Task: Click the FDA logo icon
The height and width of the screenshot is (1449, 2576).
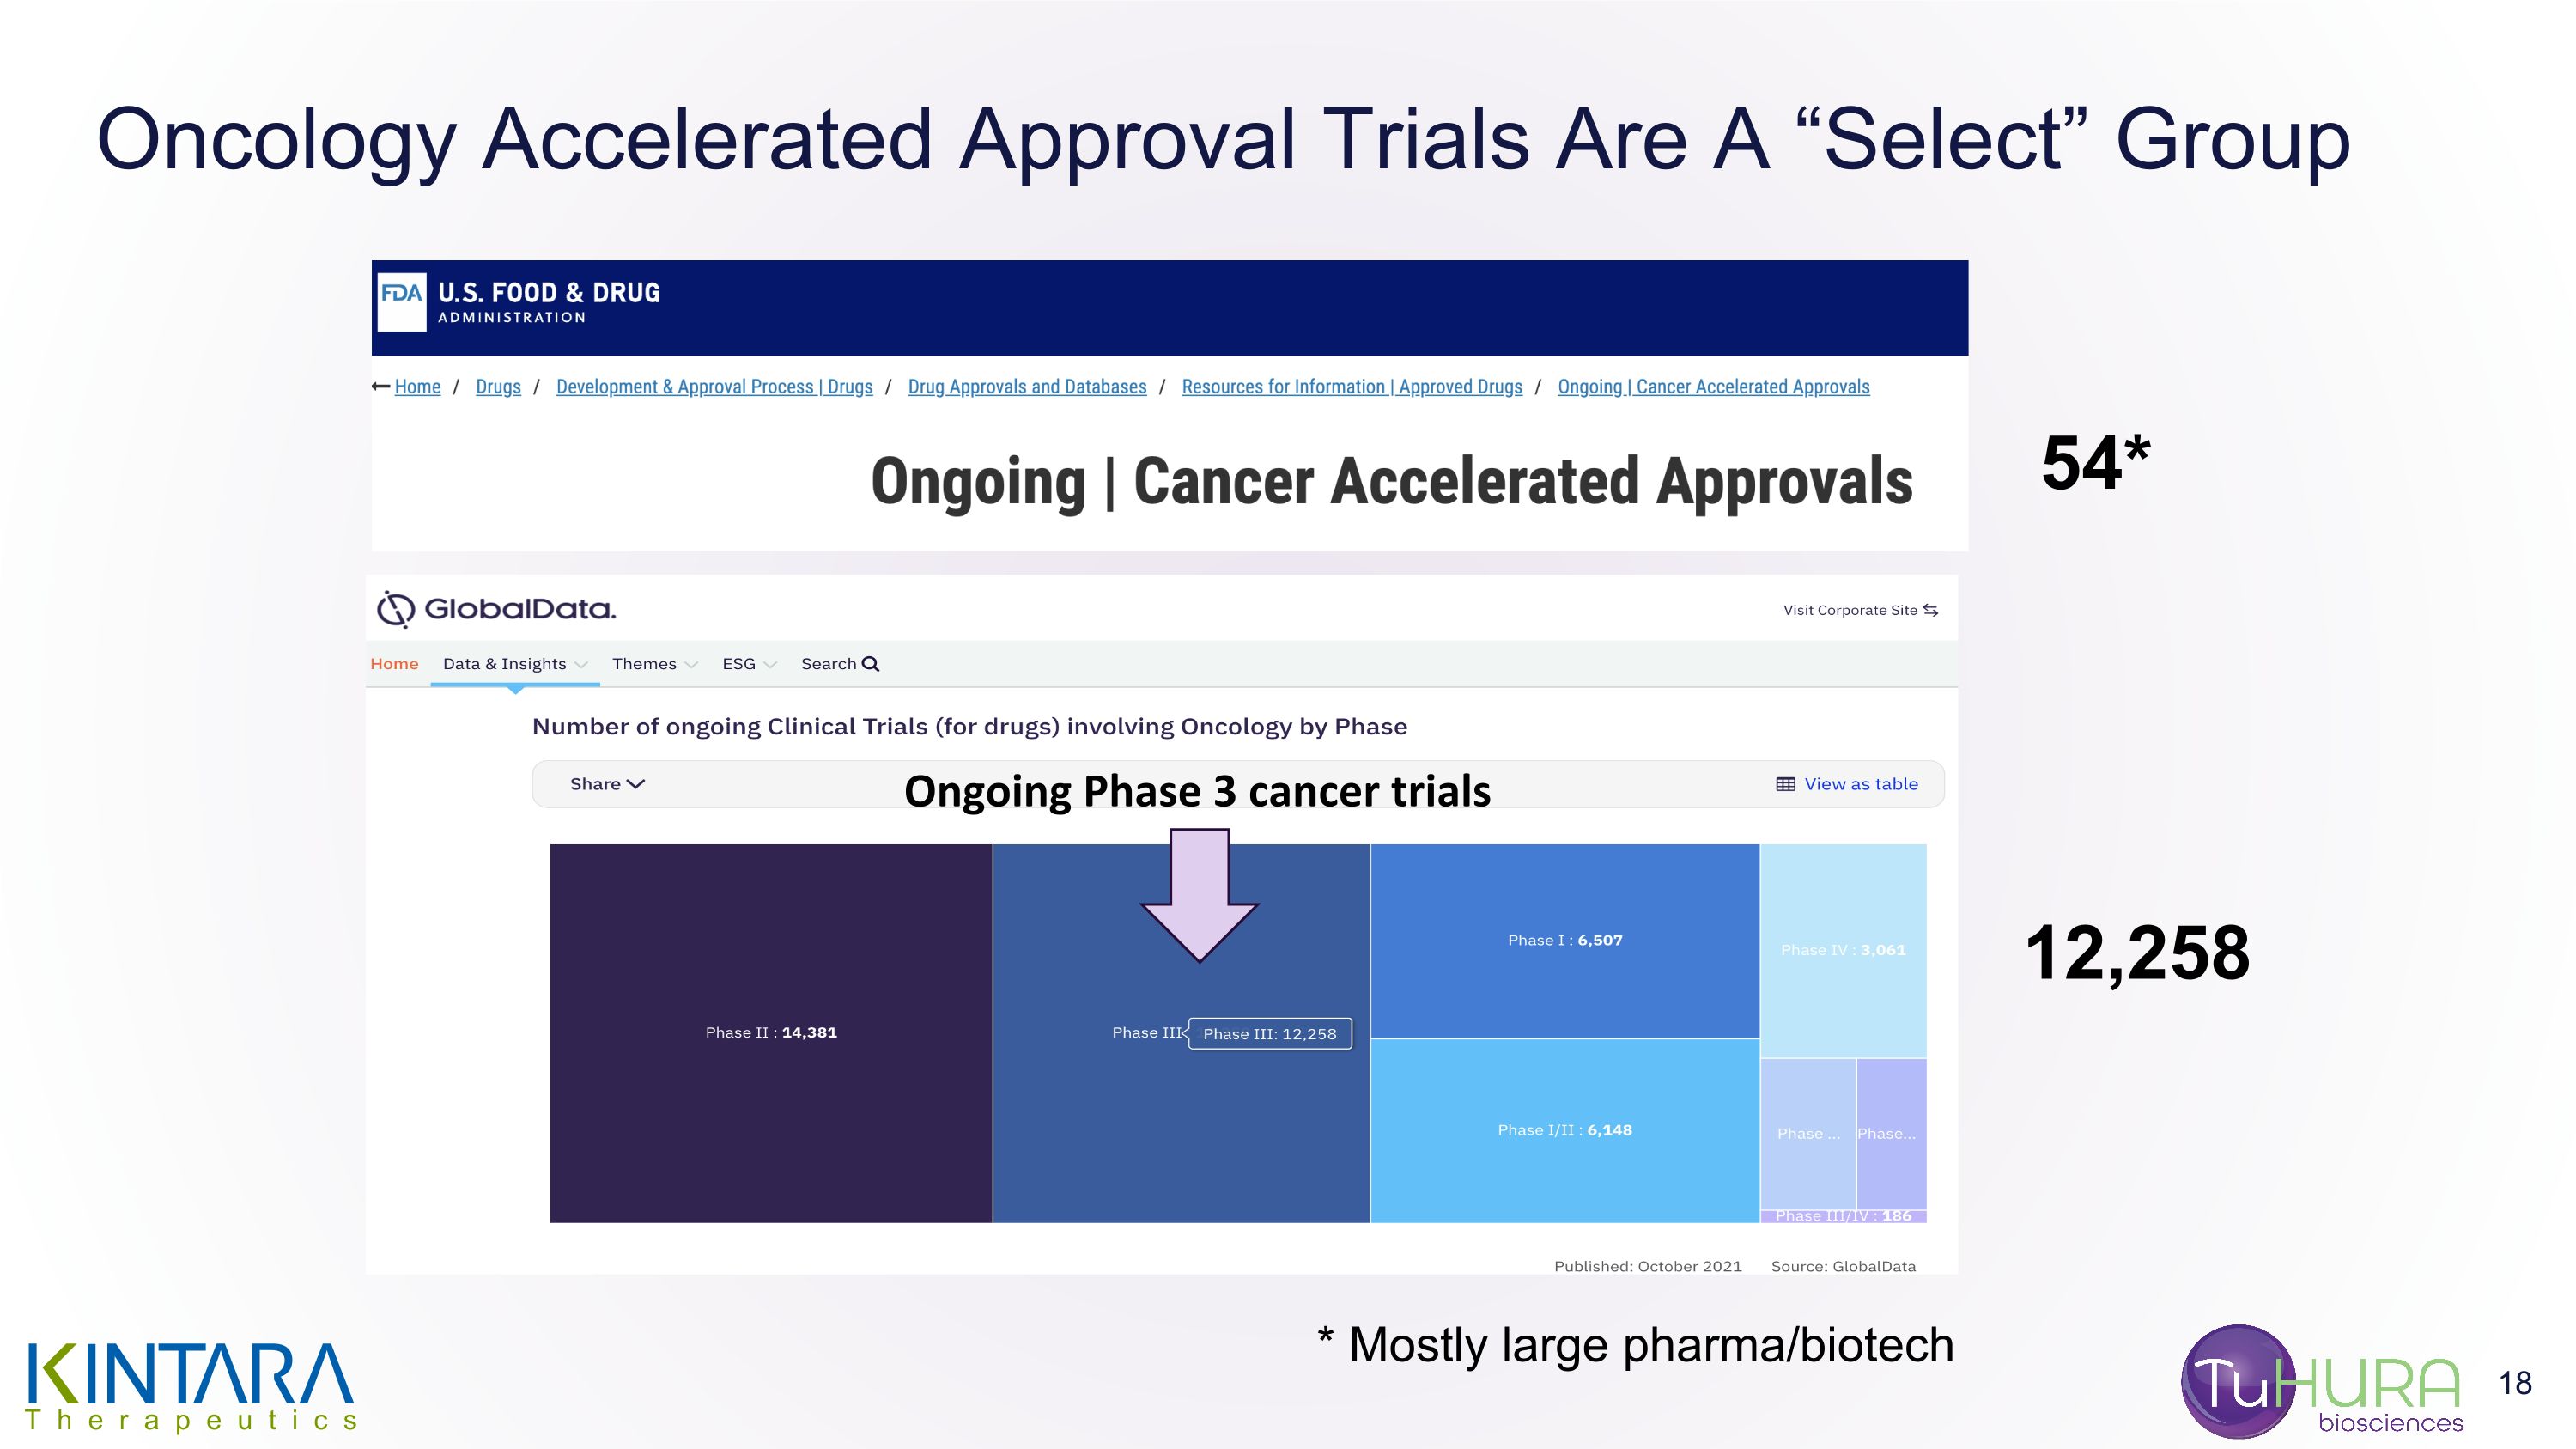Action: point(401,302)
